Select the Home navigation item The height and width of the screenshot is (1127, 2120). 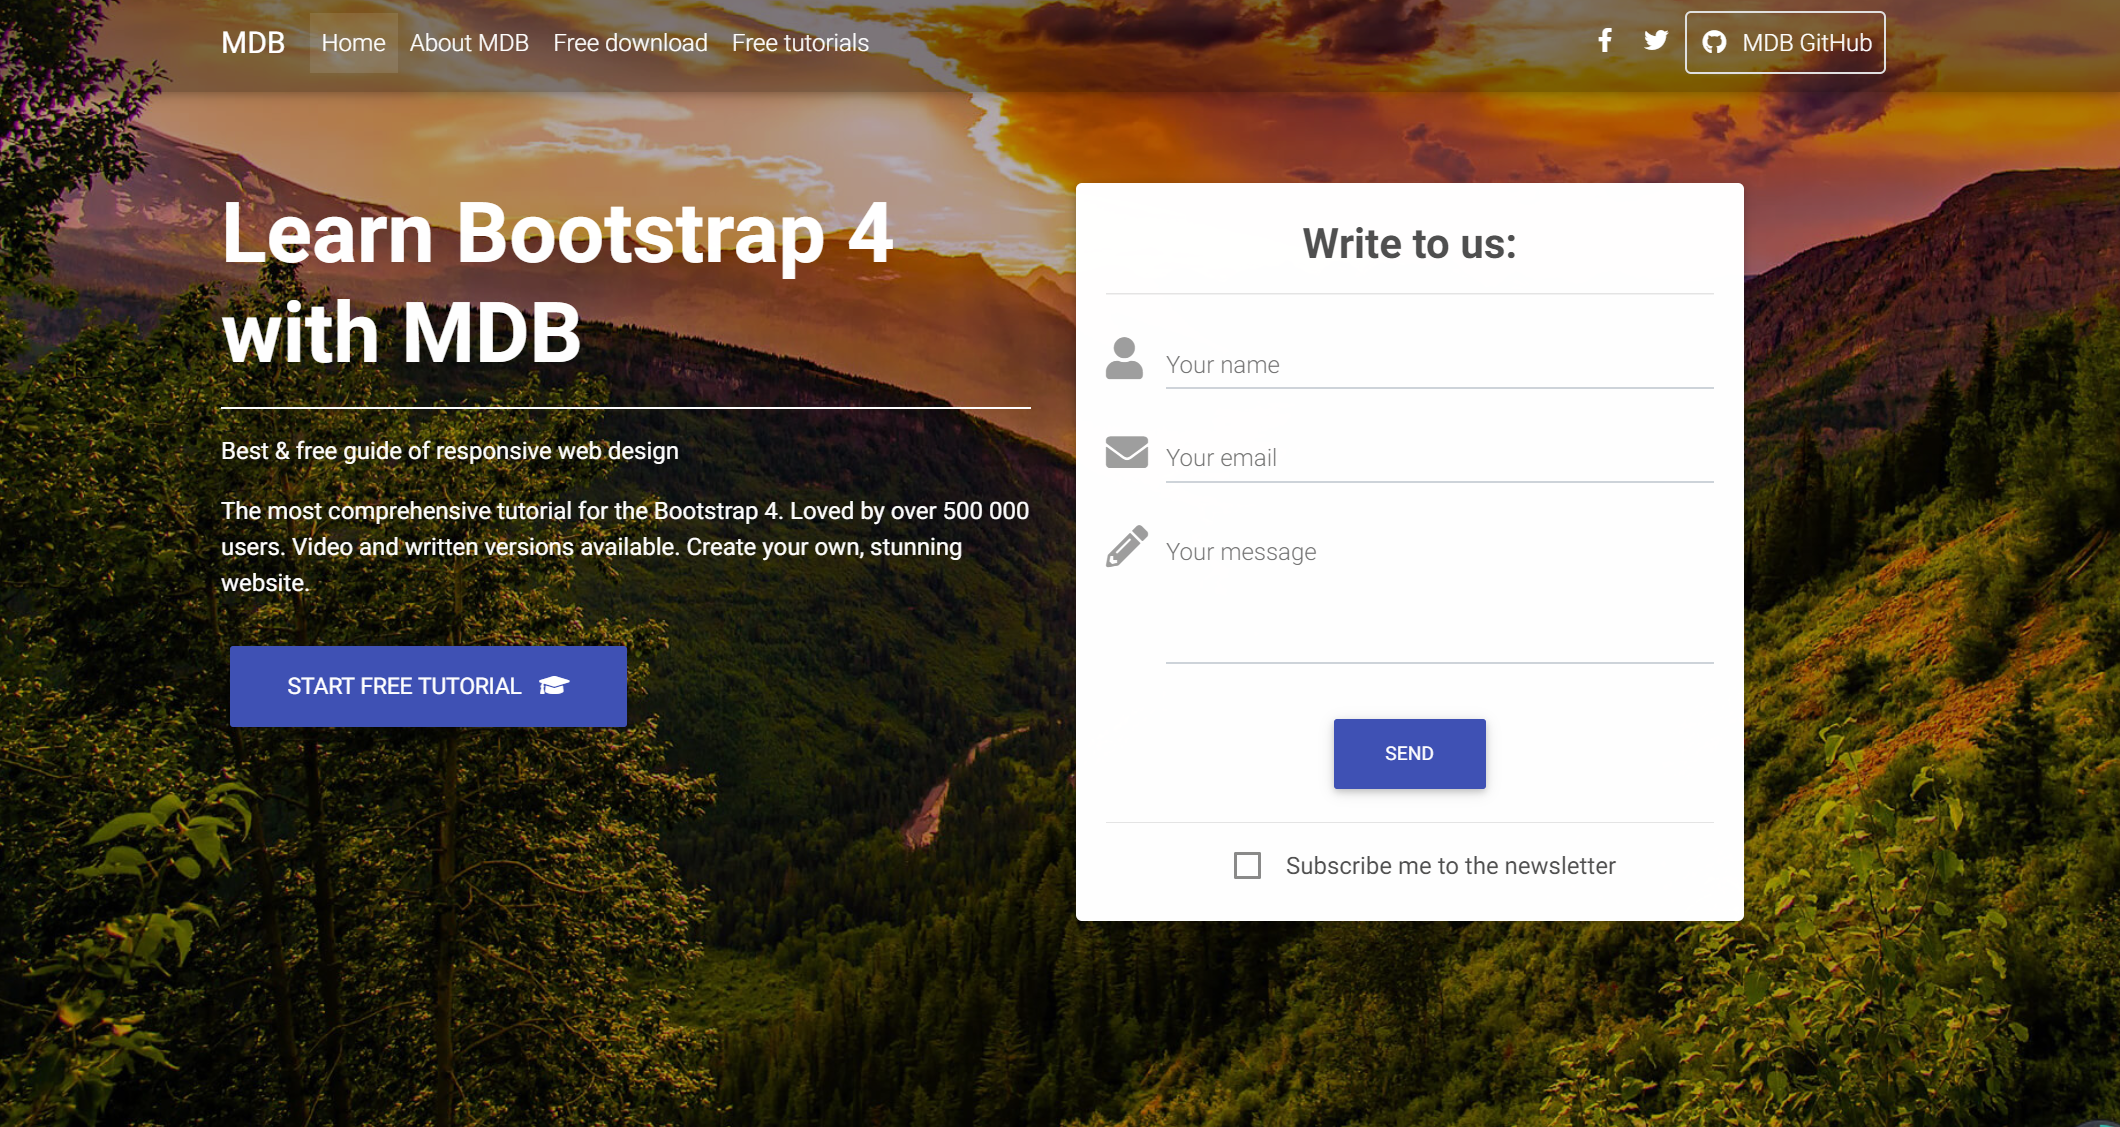(x=353, y=42)
